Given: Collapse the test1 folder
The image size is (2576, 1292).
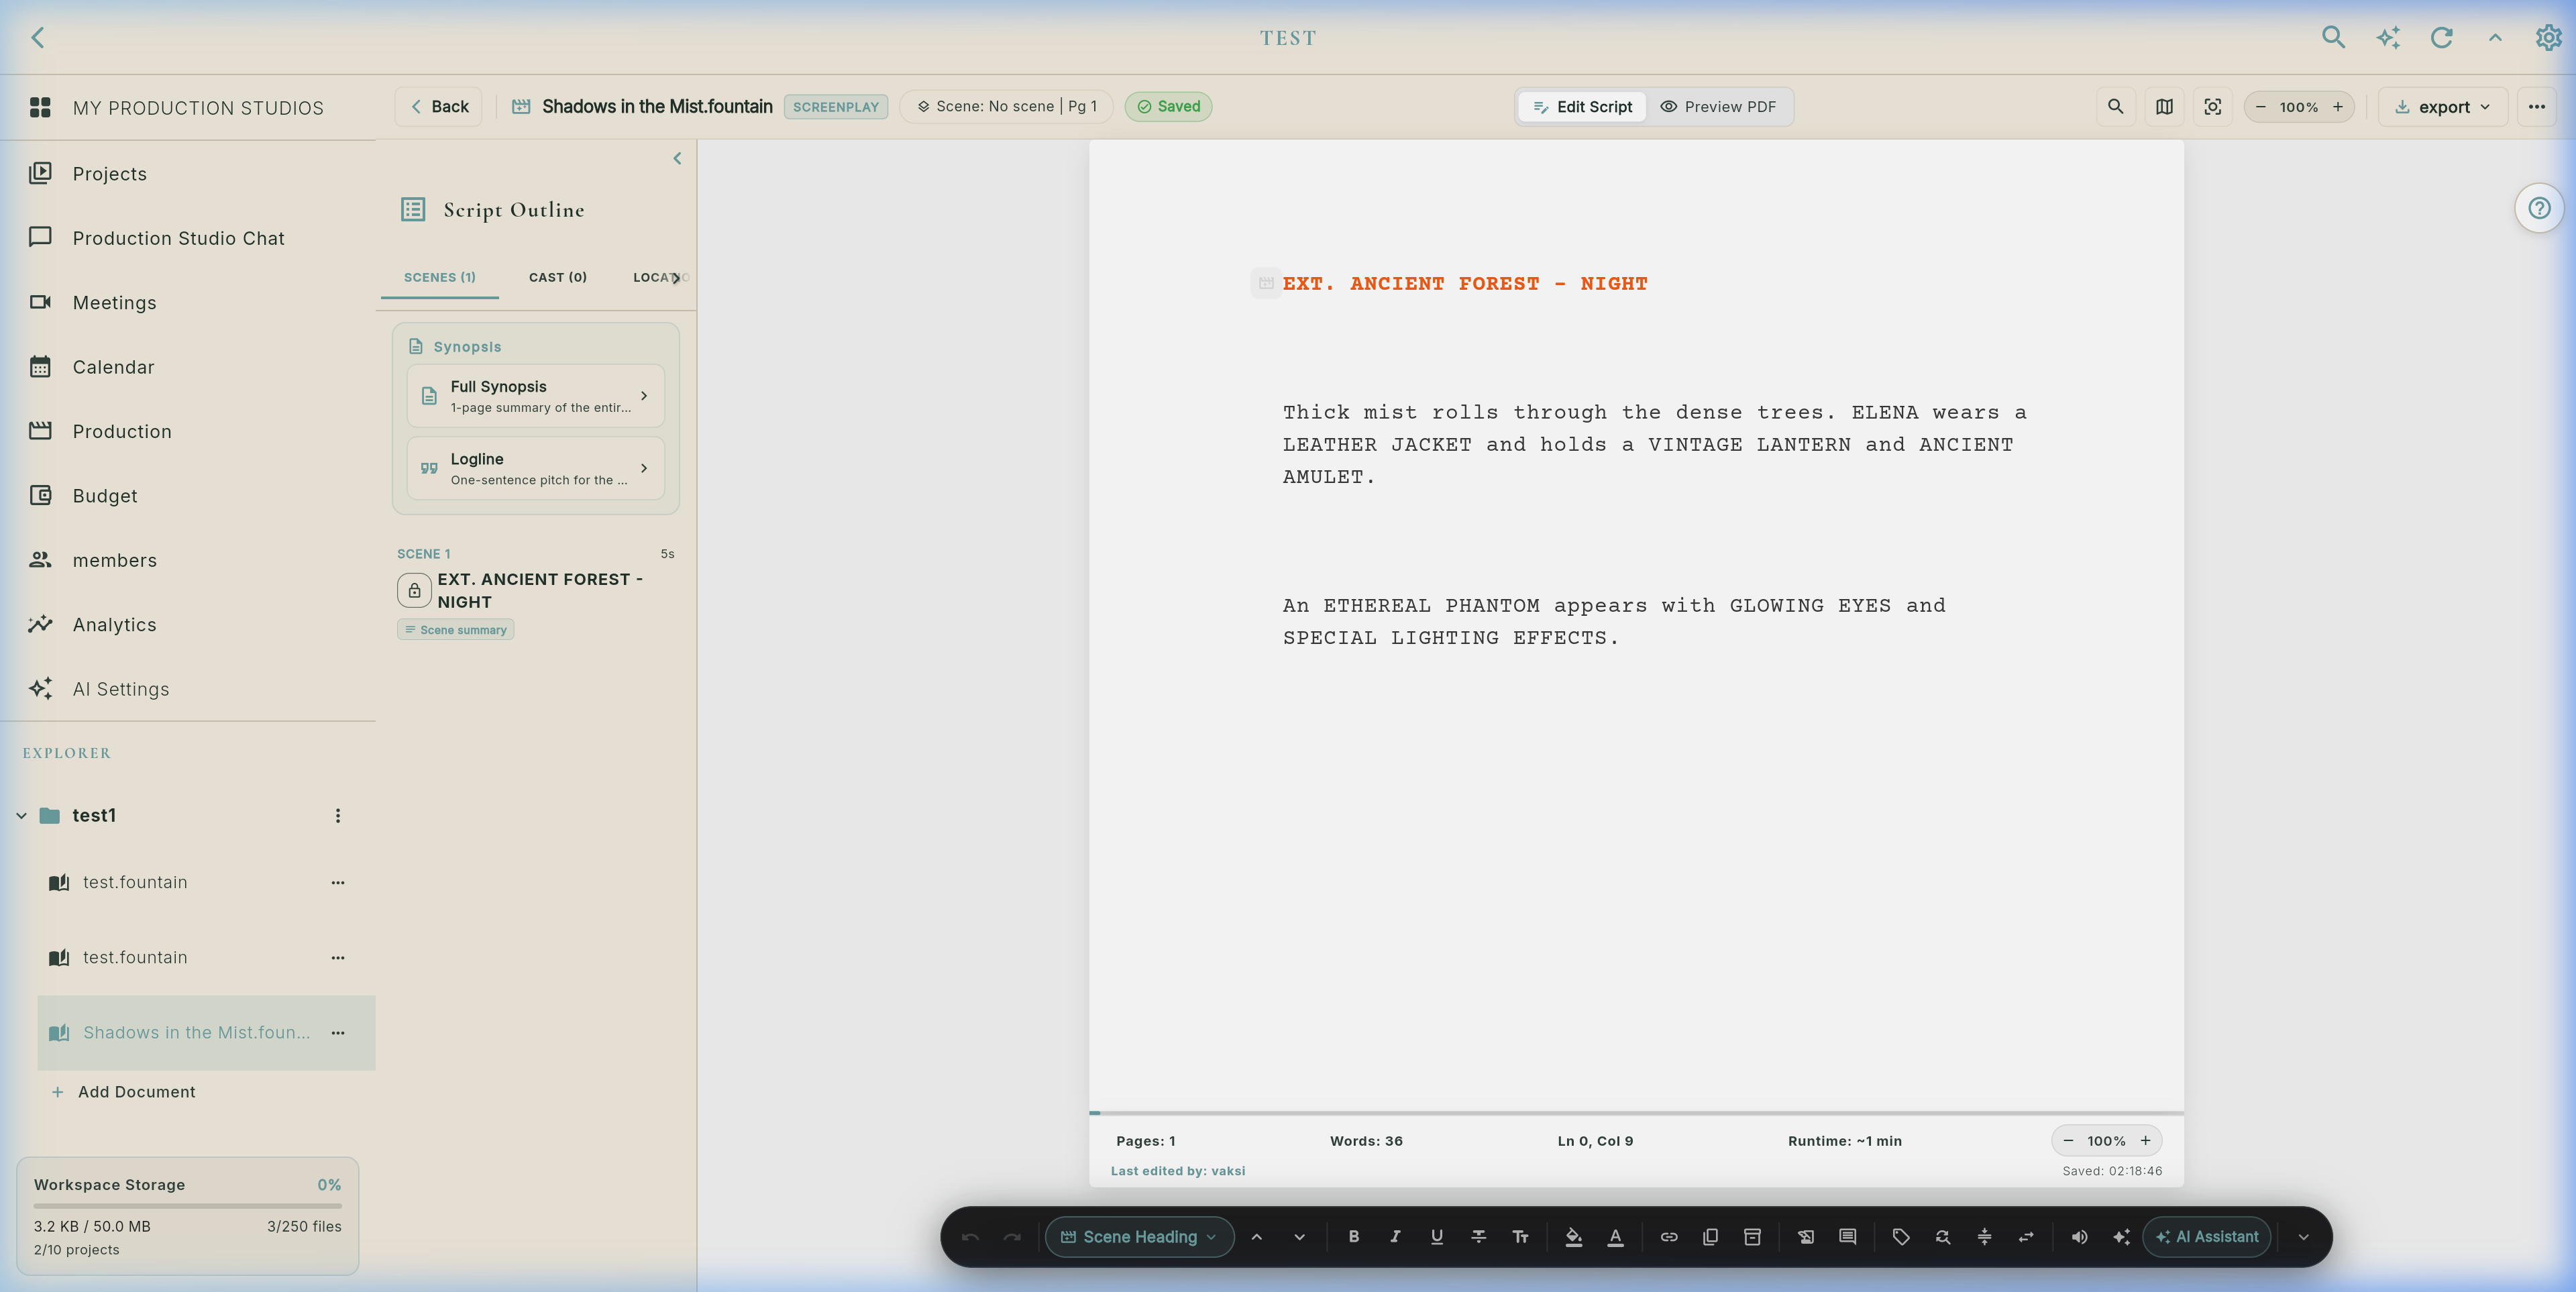Looking at the screenshot, I should tap(21, 816).
